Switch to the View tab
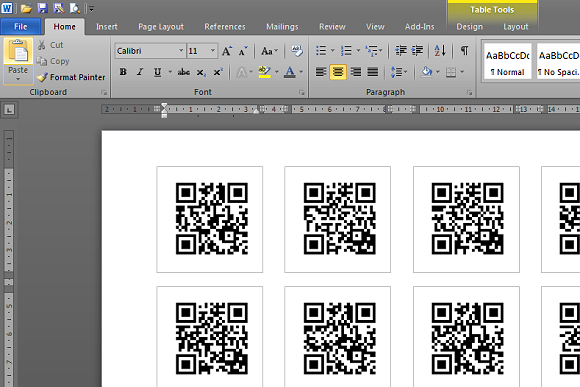Image resolution: width=580 pixels, height=387 pixels. coord(375,27)
